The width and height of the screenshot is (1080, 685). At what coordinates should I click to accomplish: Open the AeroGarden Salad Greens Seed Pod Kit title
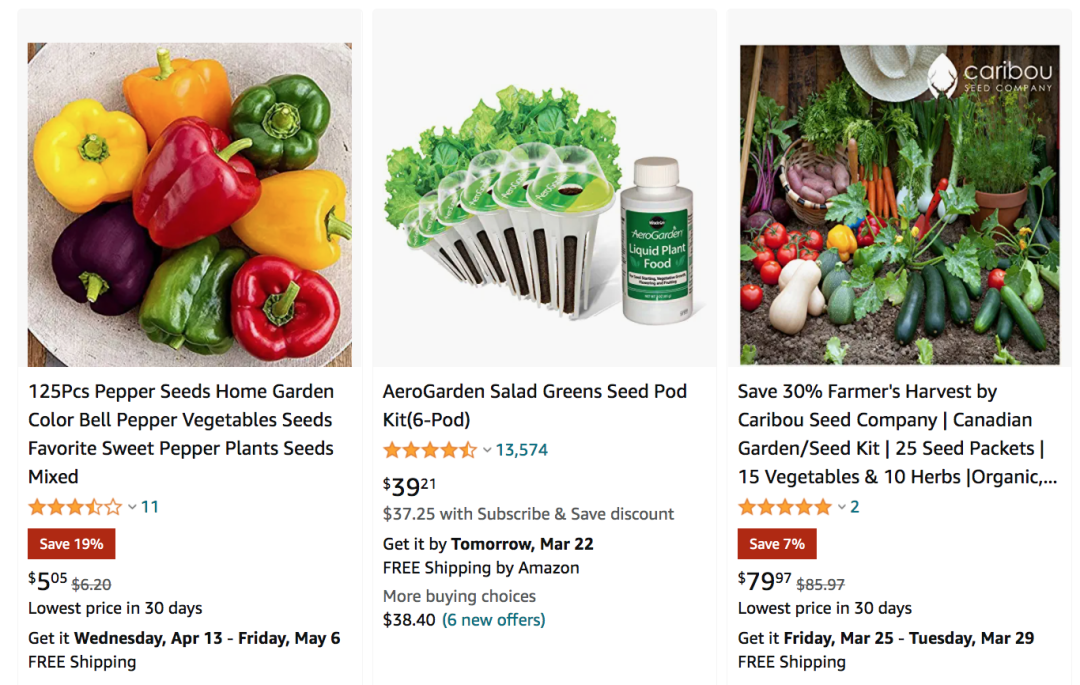click(x=535, y=405)
